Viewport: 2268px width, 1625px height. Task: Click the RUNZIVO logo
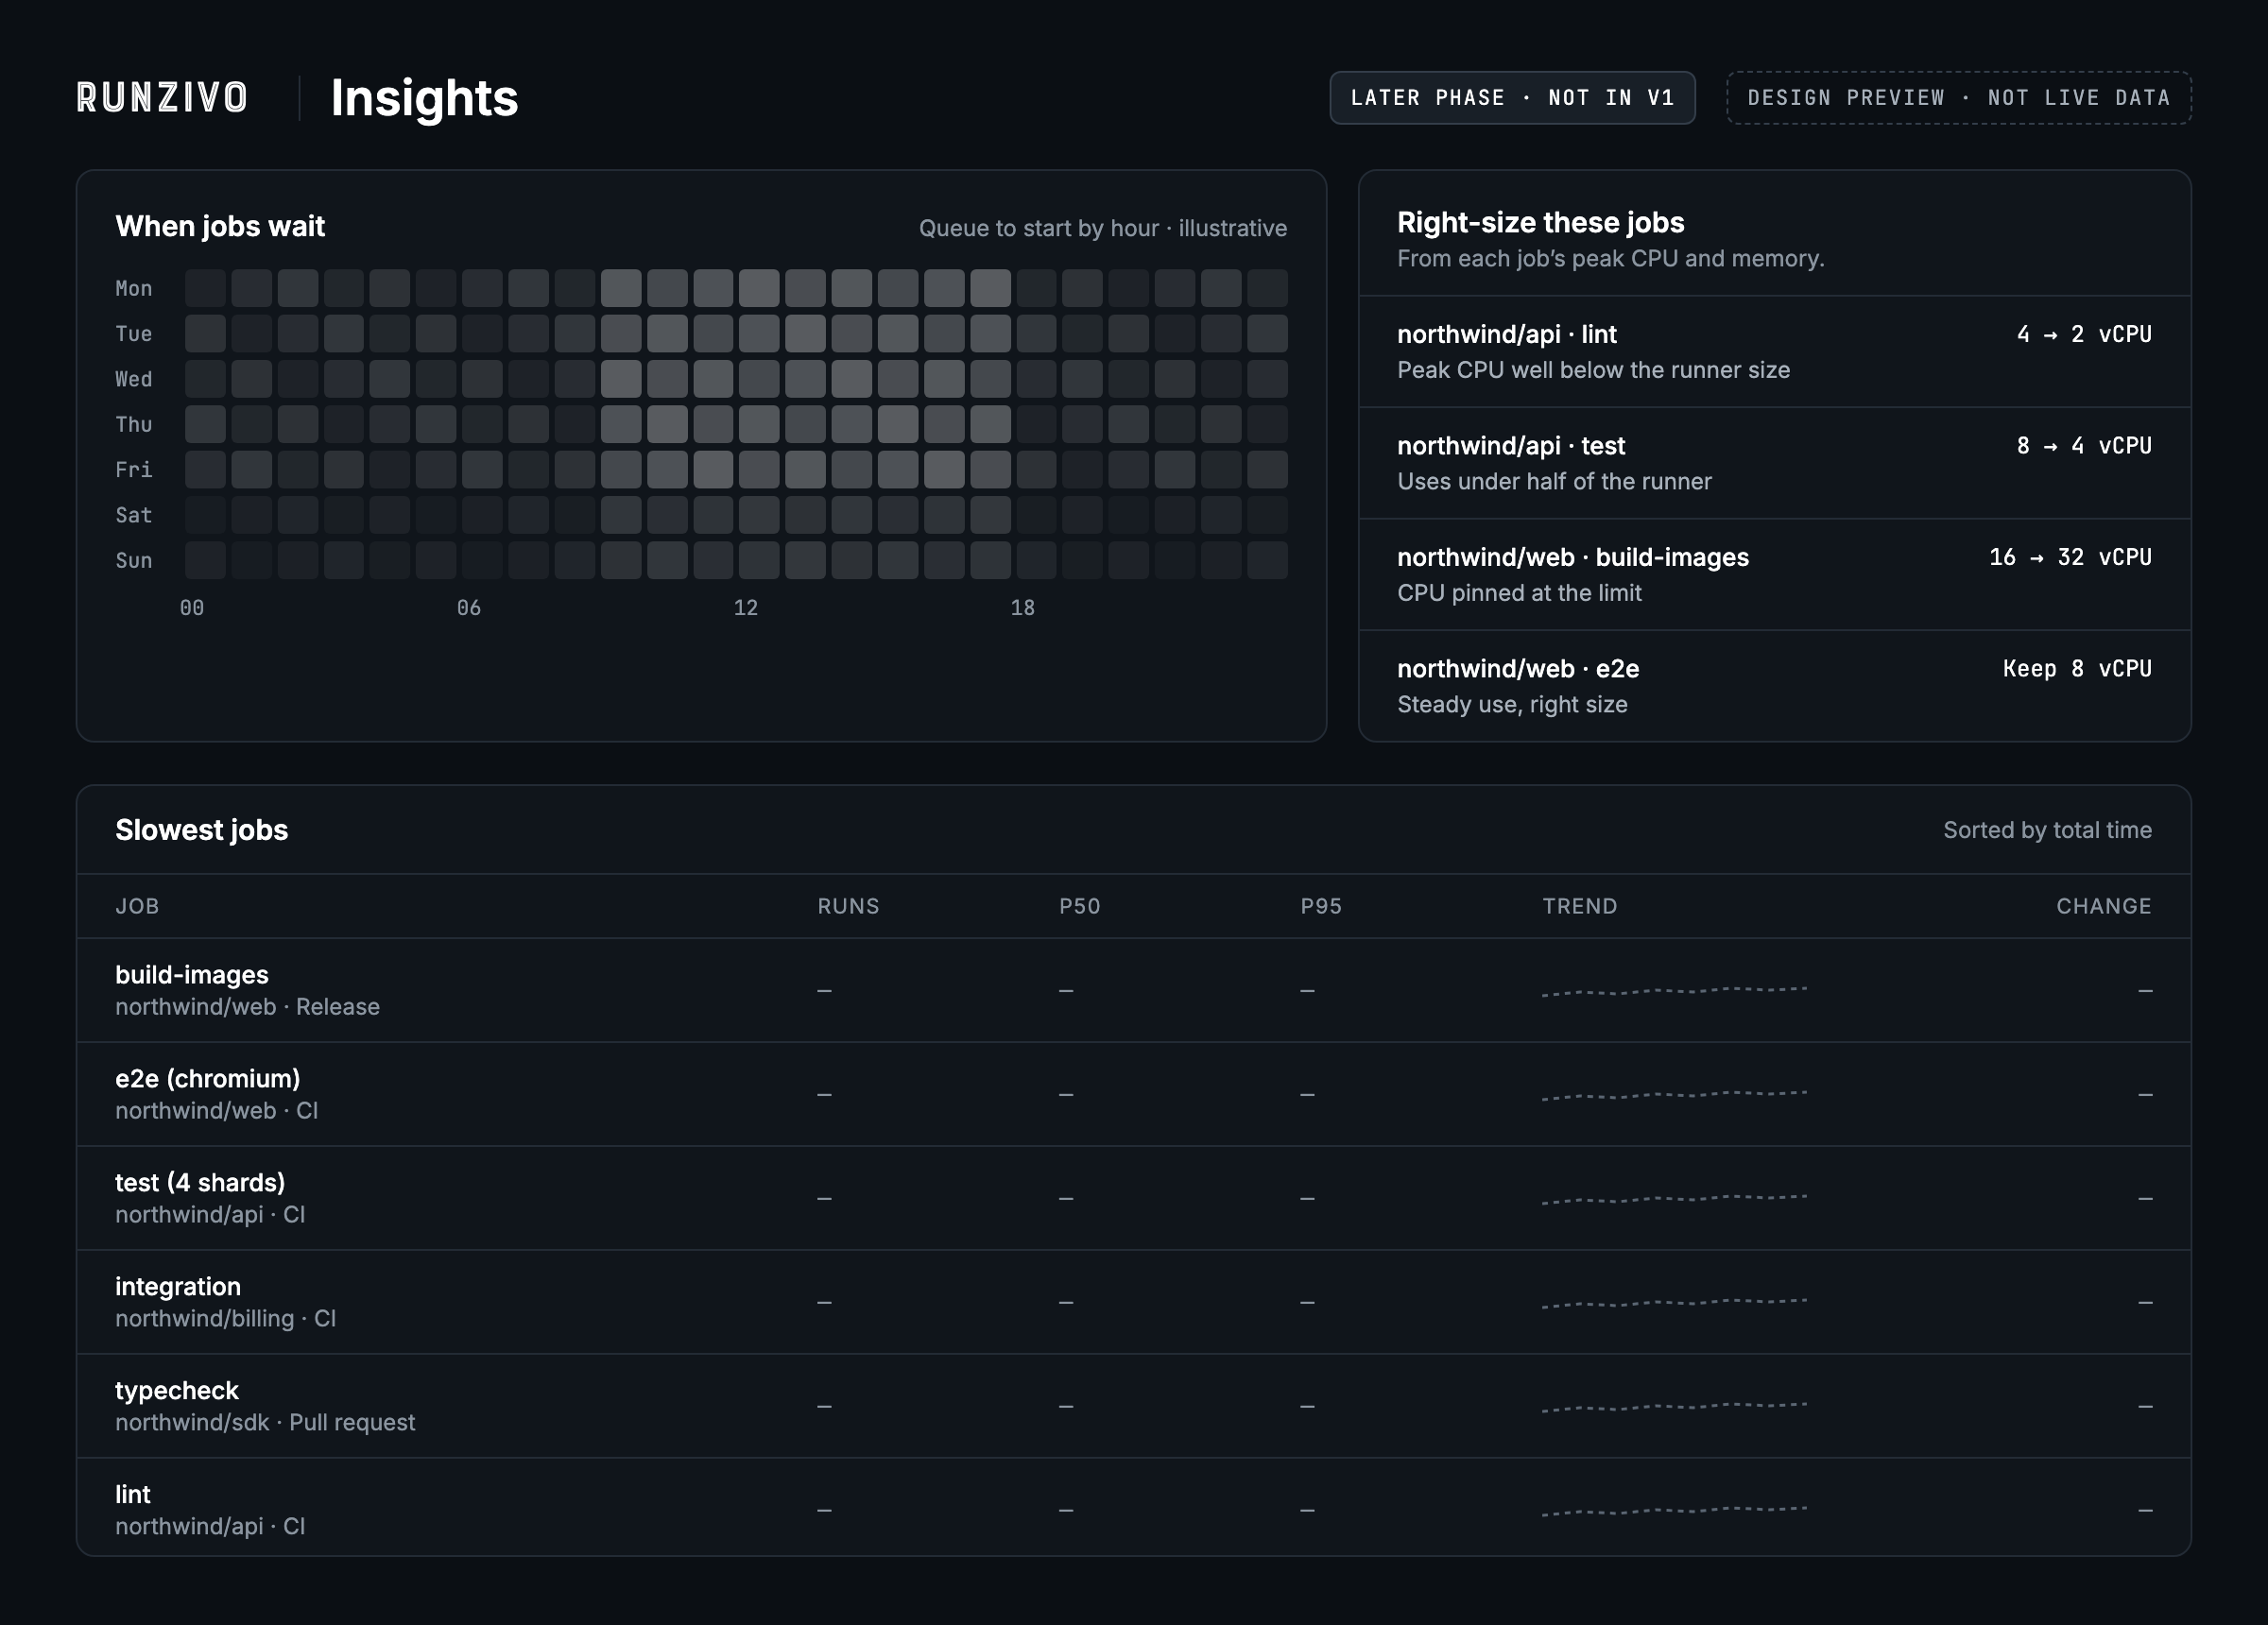[162, 98]
